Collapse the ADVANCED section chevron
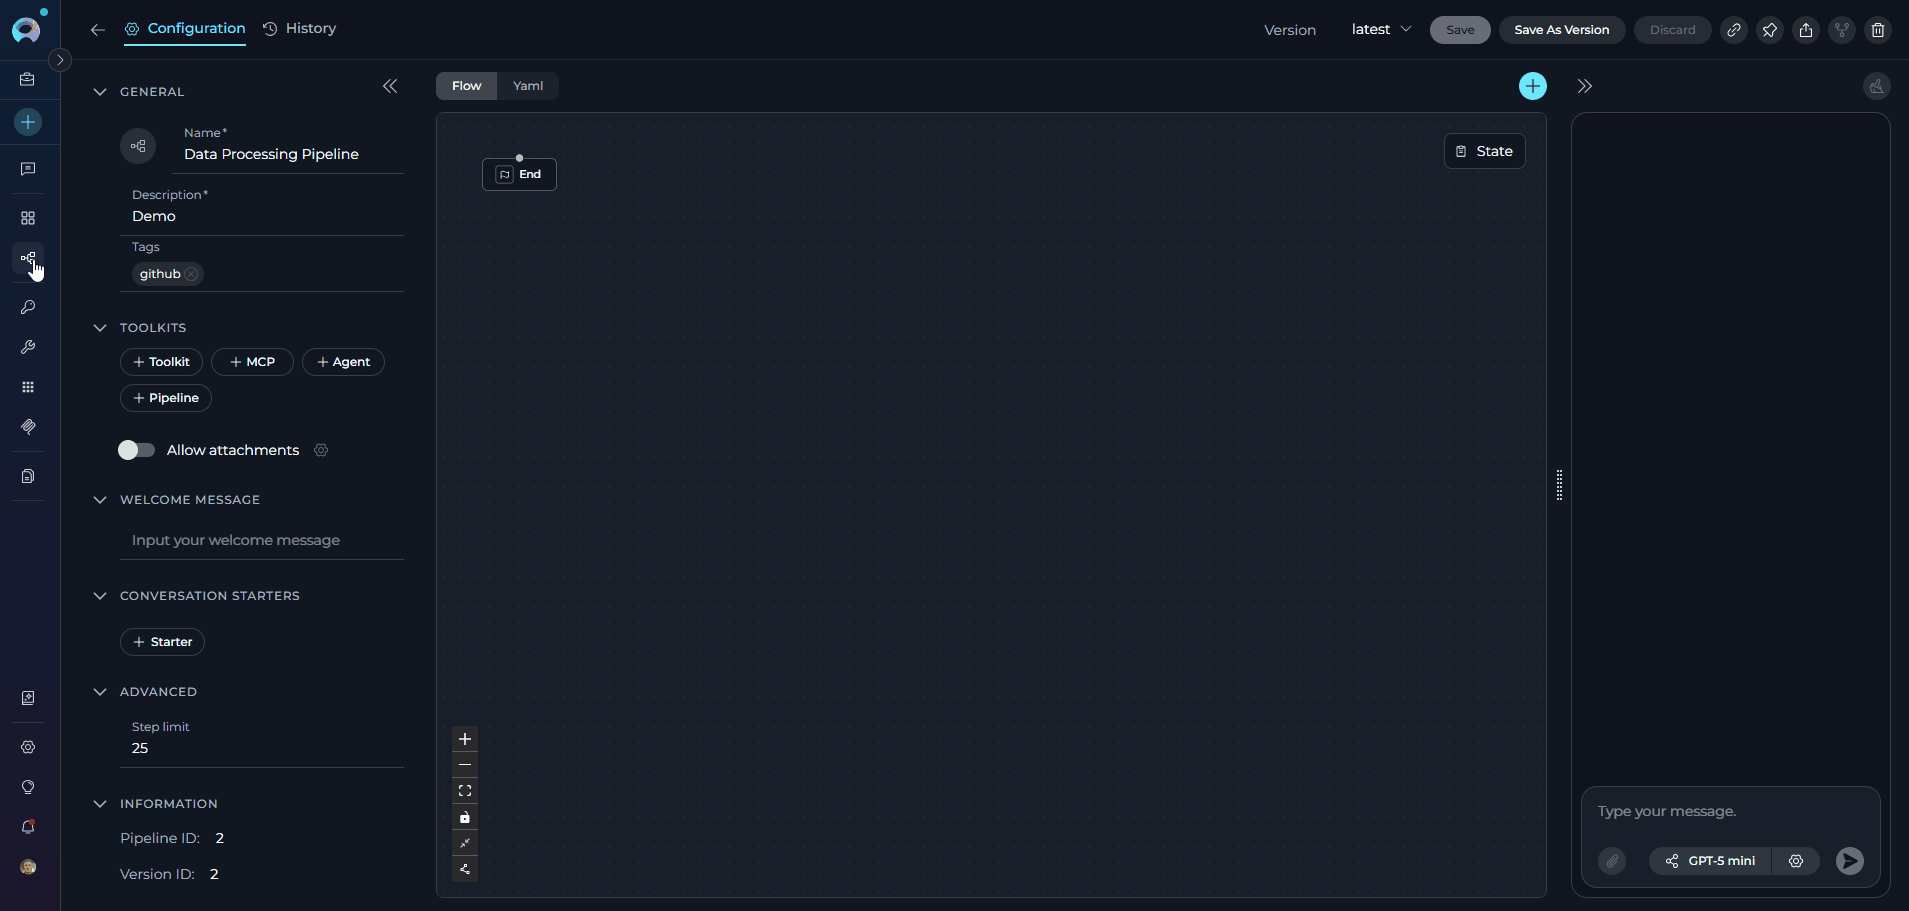This screenshot has width=1909, height=911. pyautogui.click(x=100, y=691)
